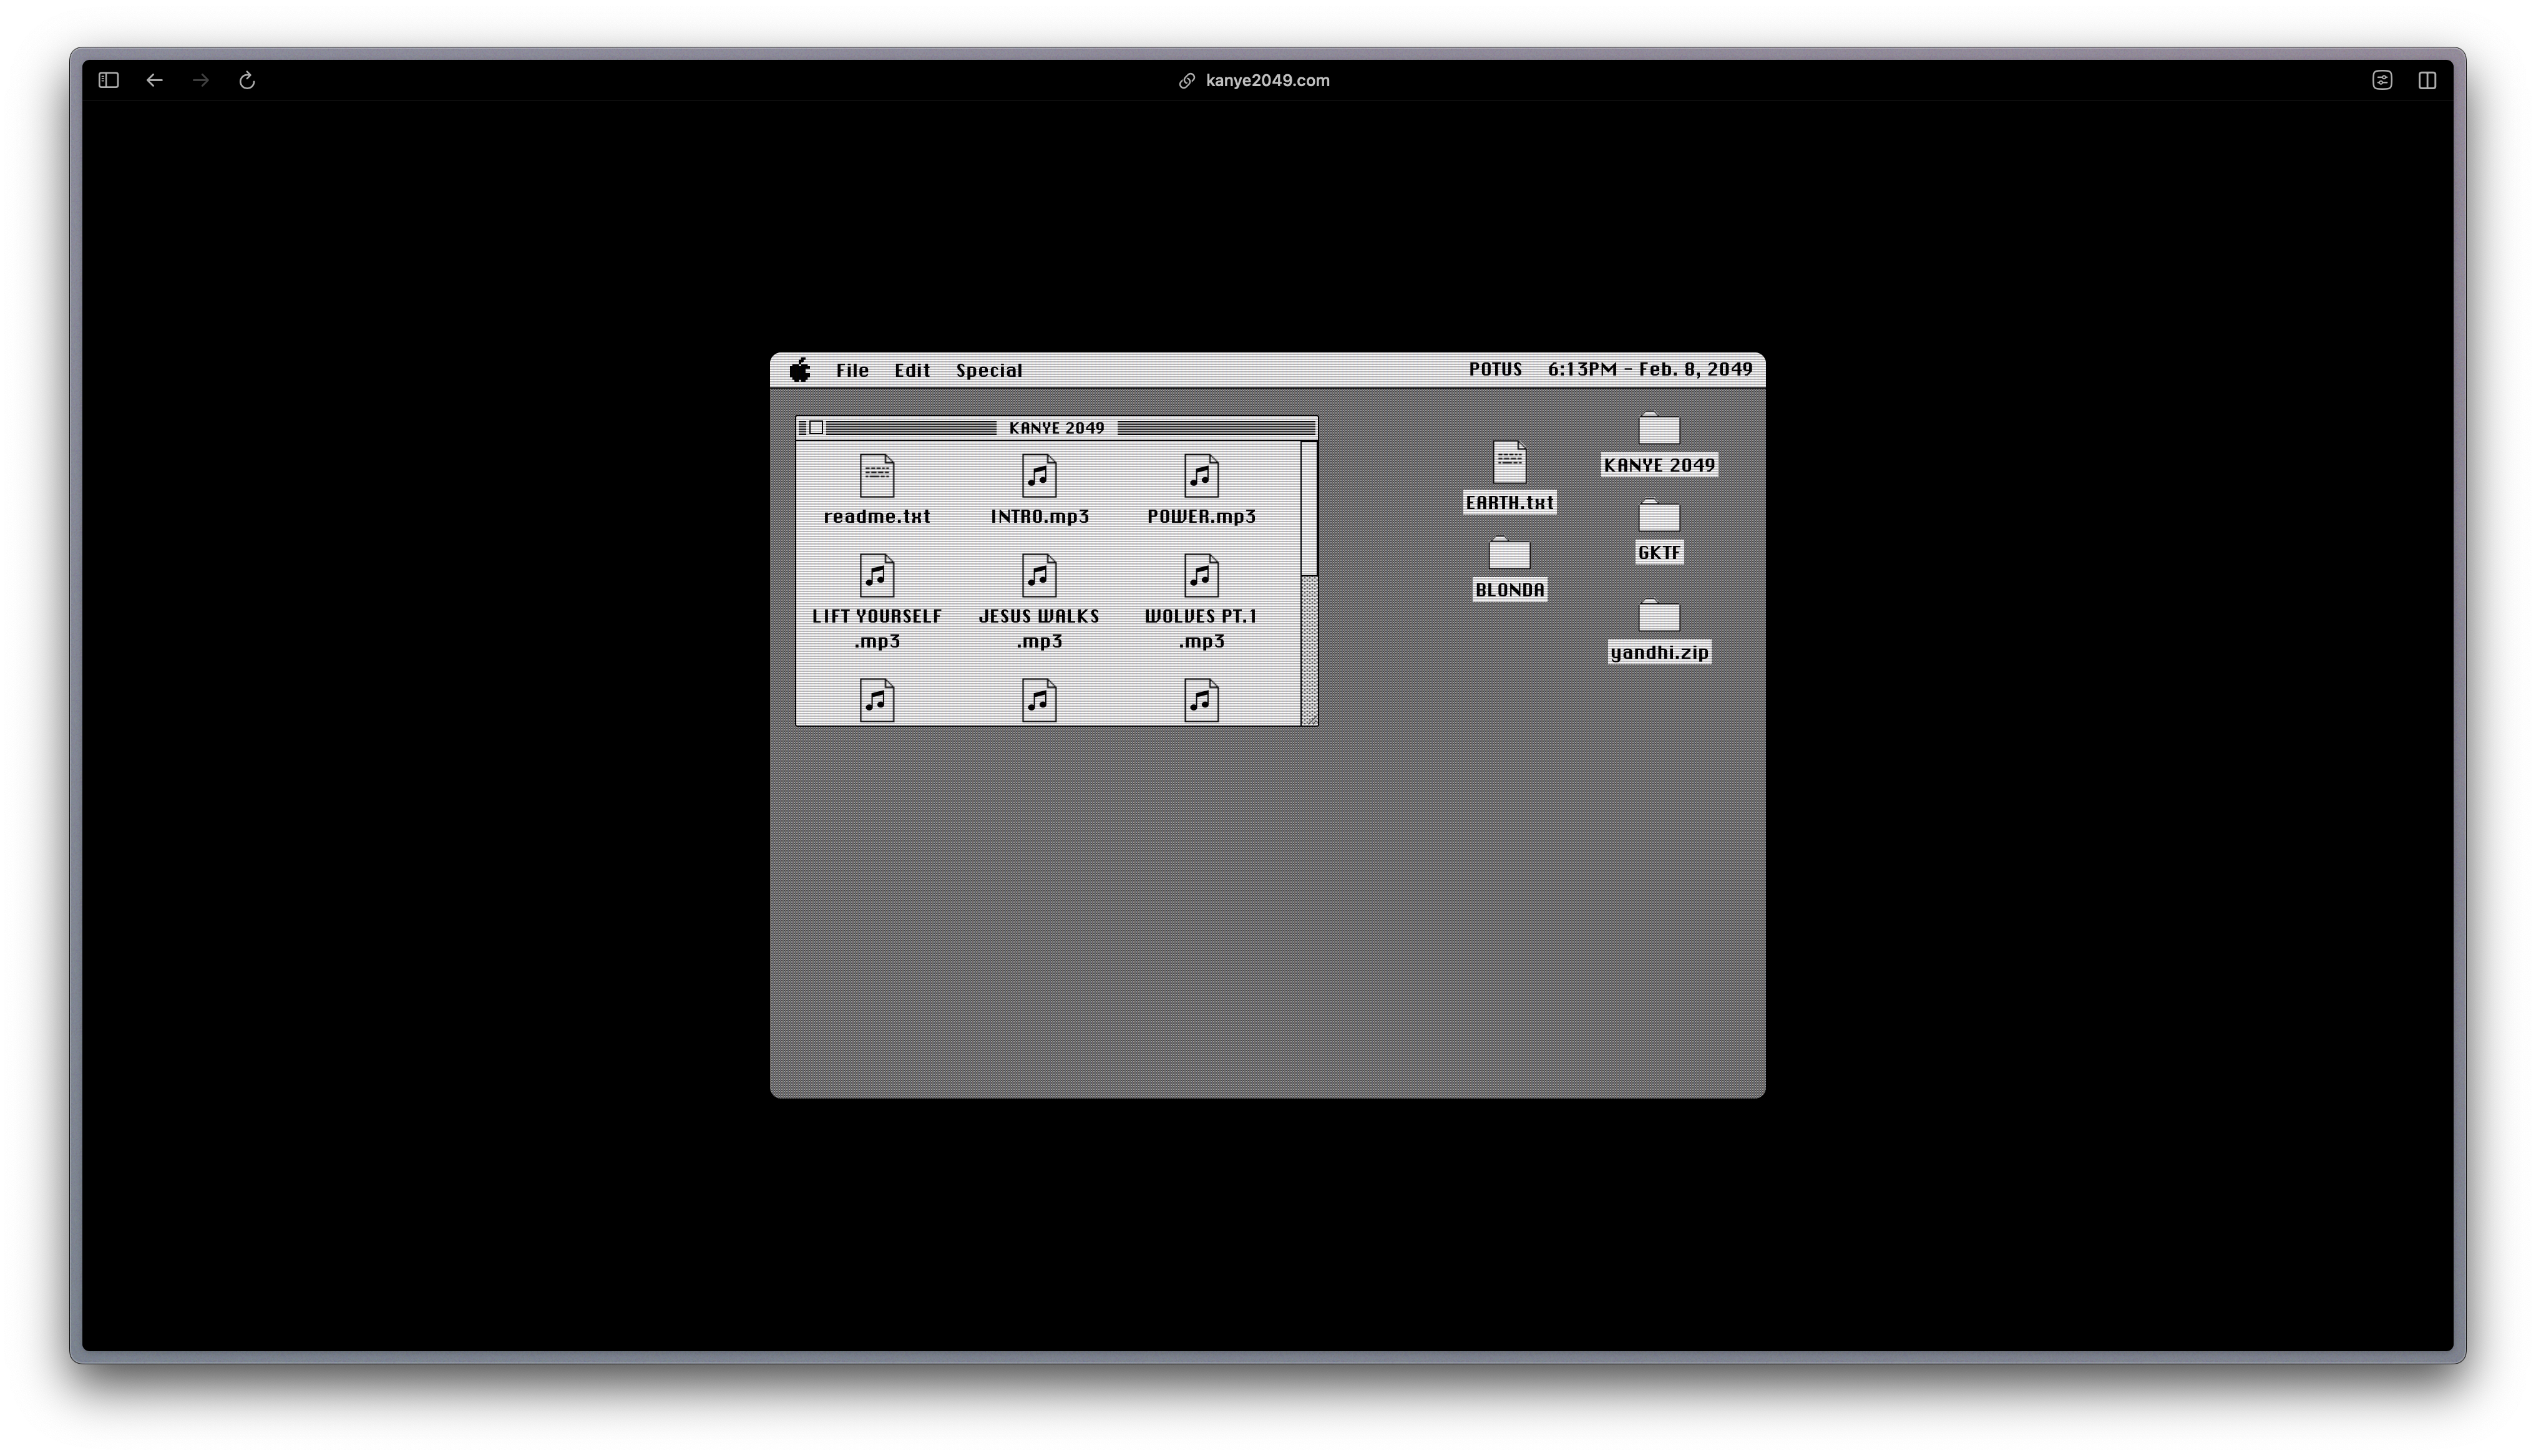Open the JESUS WALKS .mp3 file

coord(1039,577)
